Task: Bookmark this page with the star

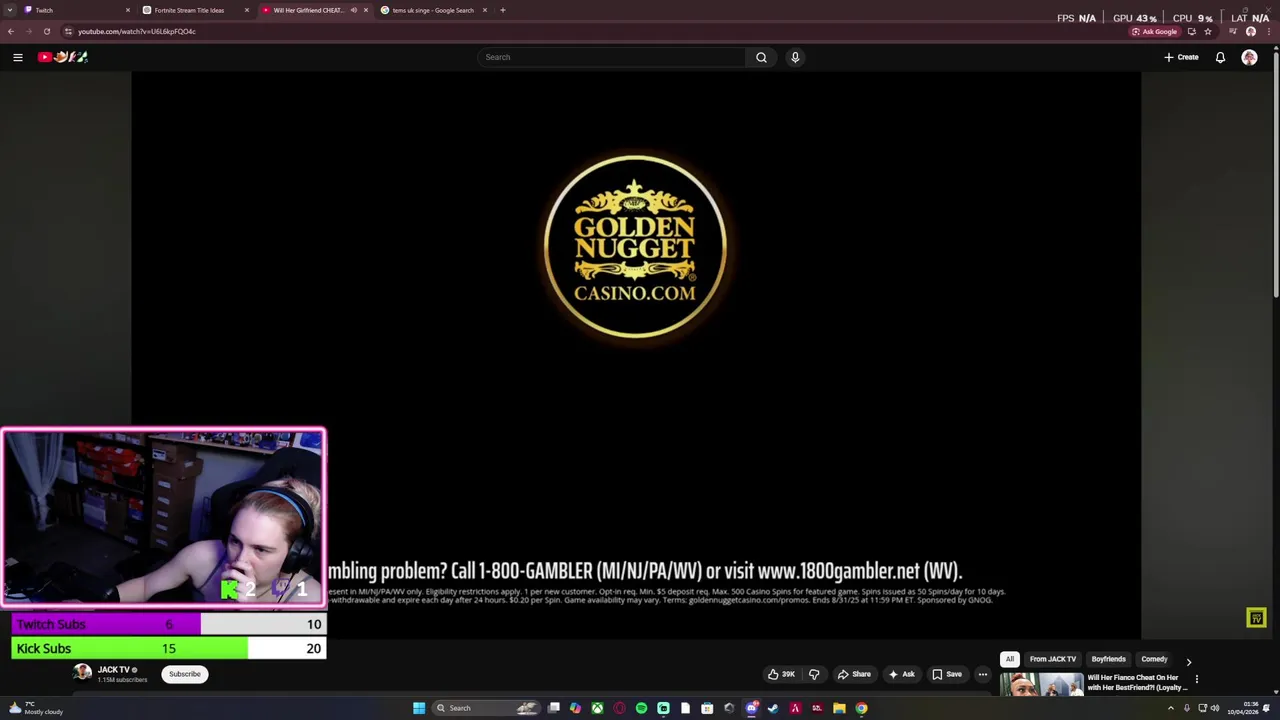Action: coord(1208,31)
